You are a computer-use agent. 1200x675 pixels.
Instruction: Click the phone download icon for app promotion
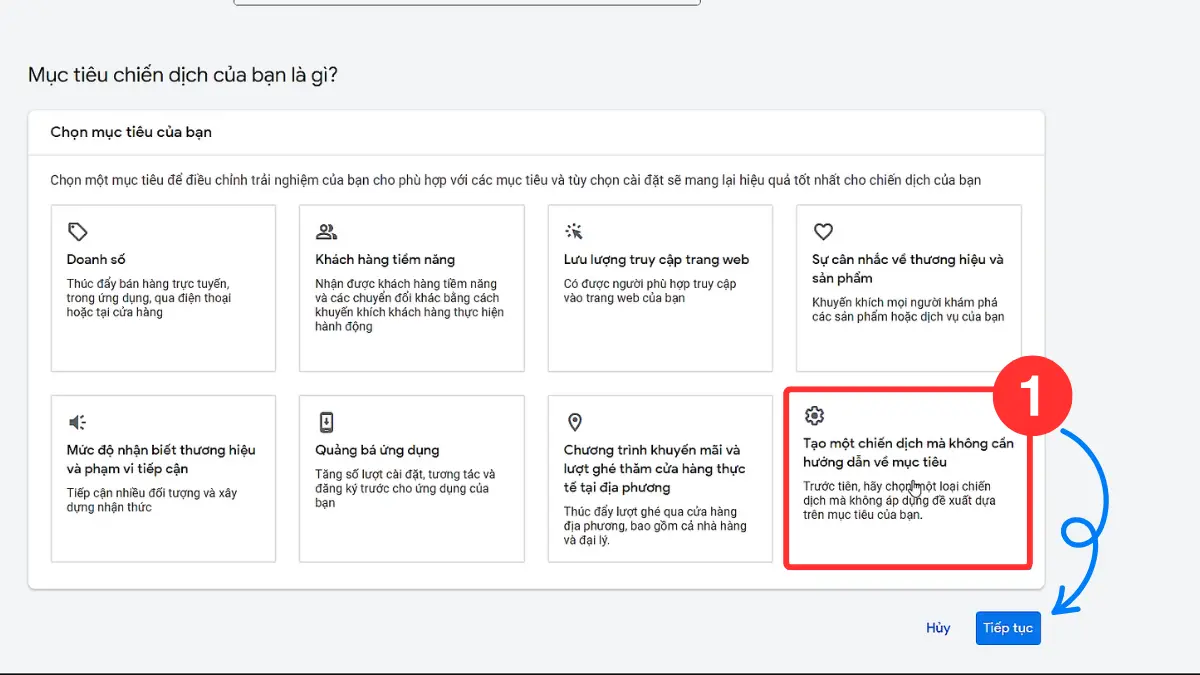point(326,422)
